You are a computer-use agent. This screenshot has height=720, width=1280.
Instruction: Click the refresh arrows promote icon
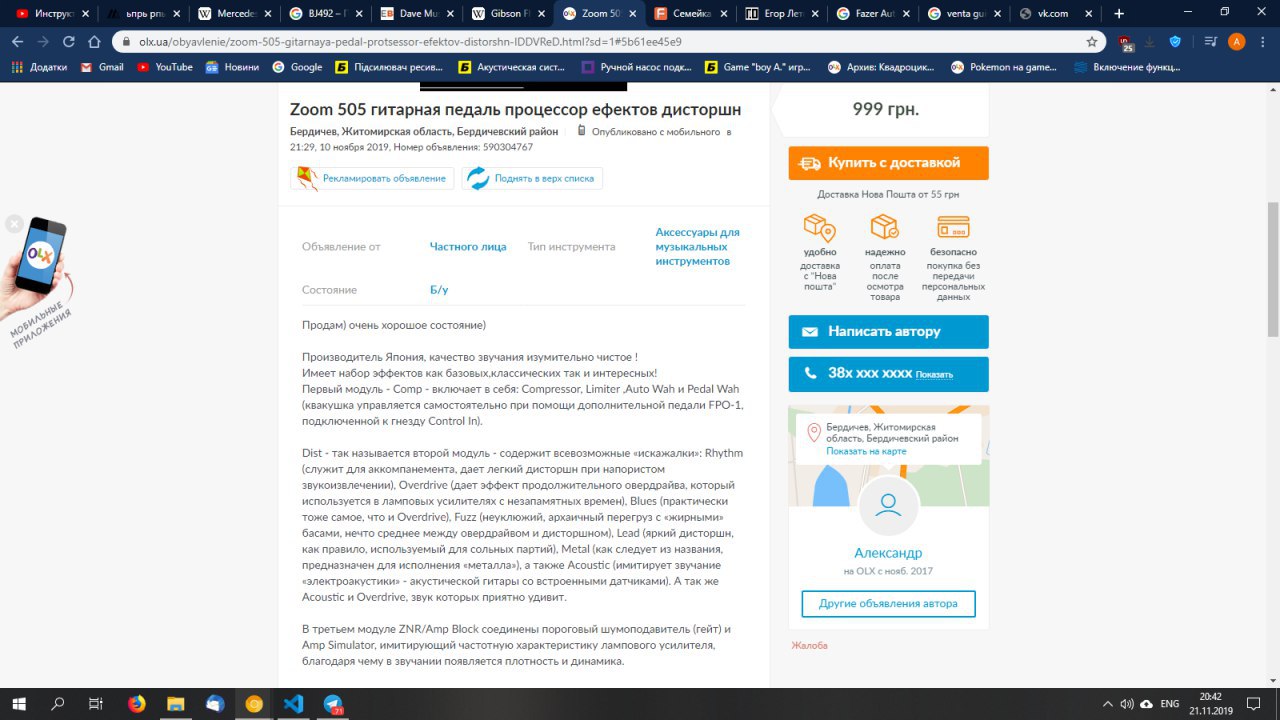tap(478, 178)
